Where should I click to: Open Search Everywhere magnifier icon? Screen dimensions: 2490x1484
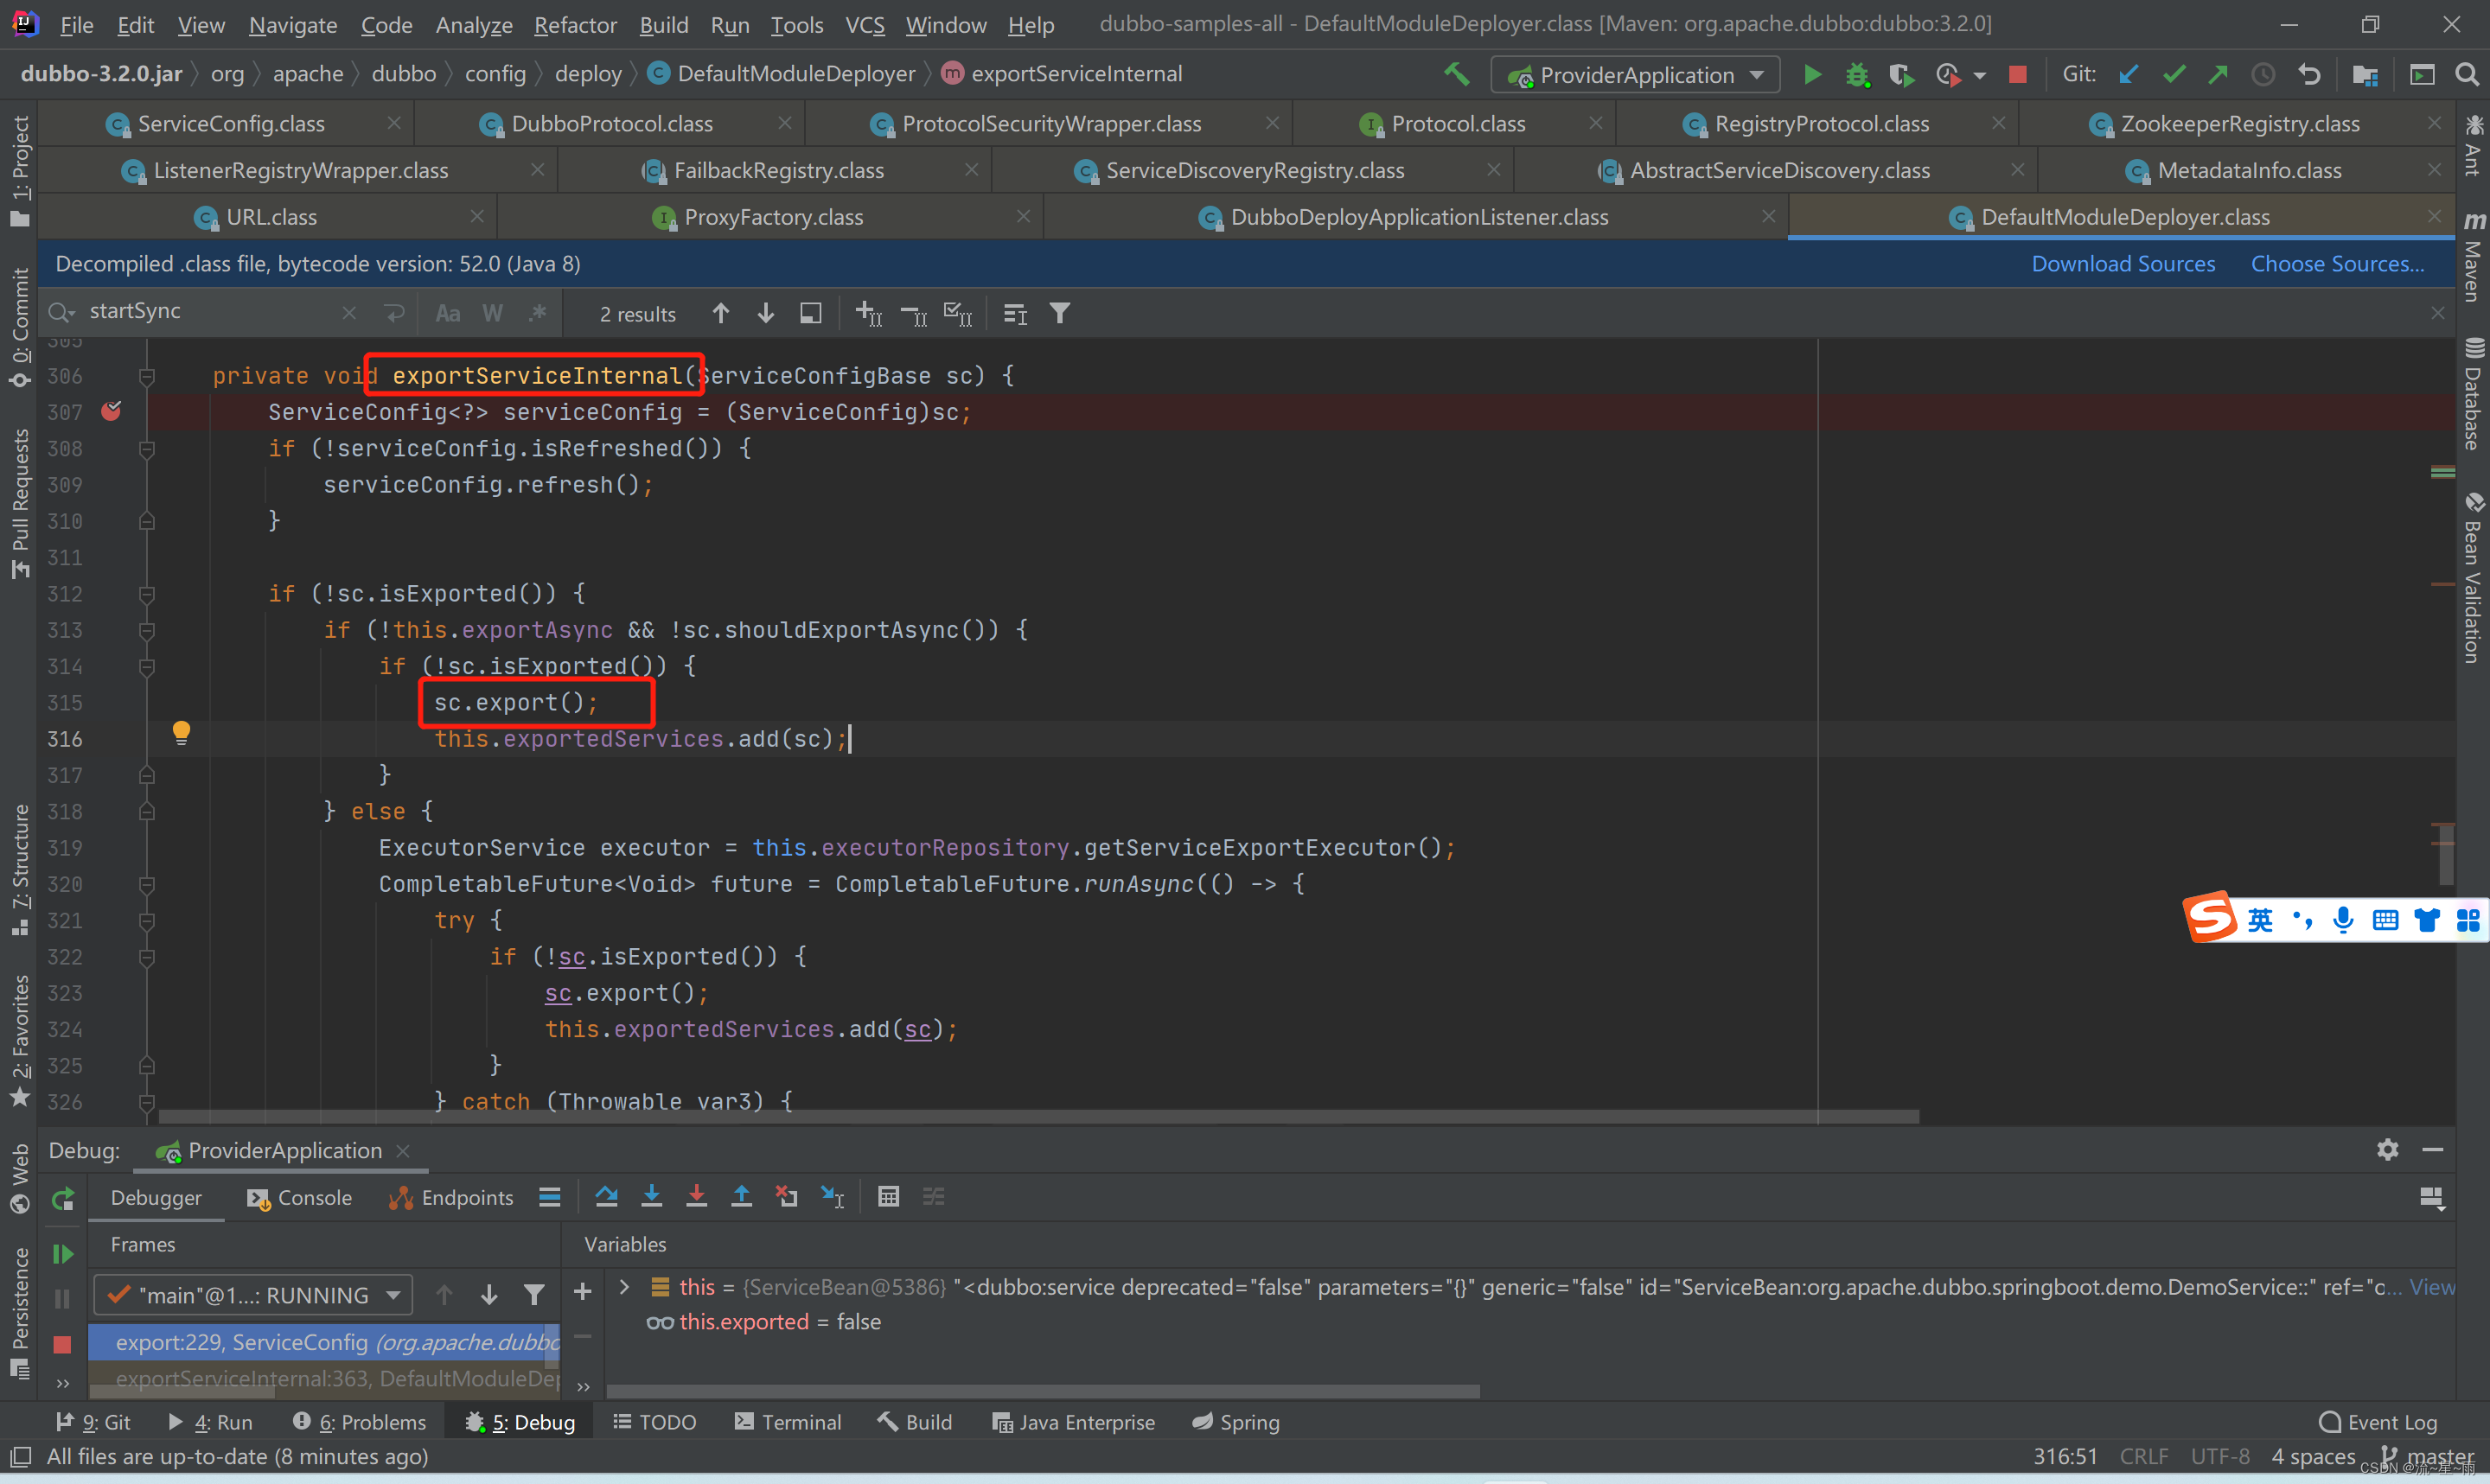tap(2466, 75)
